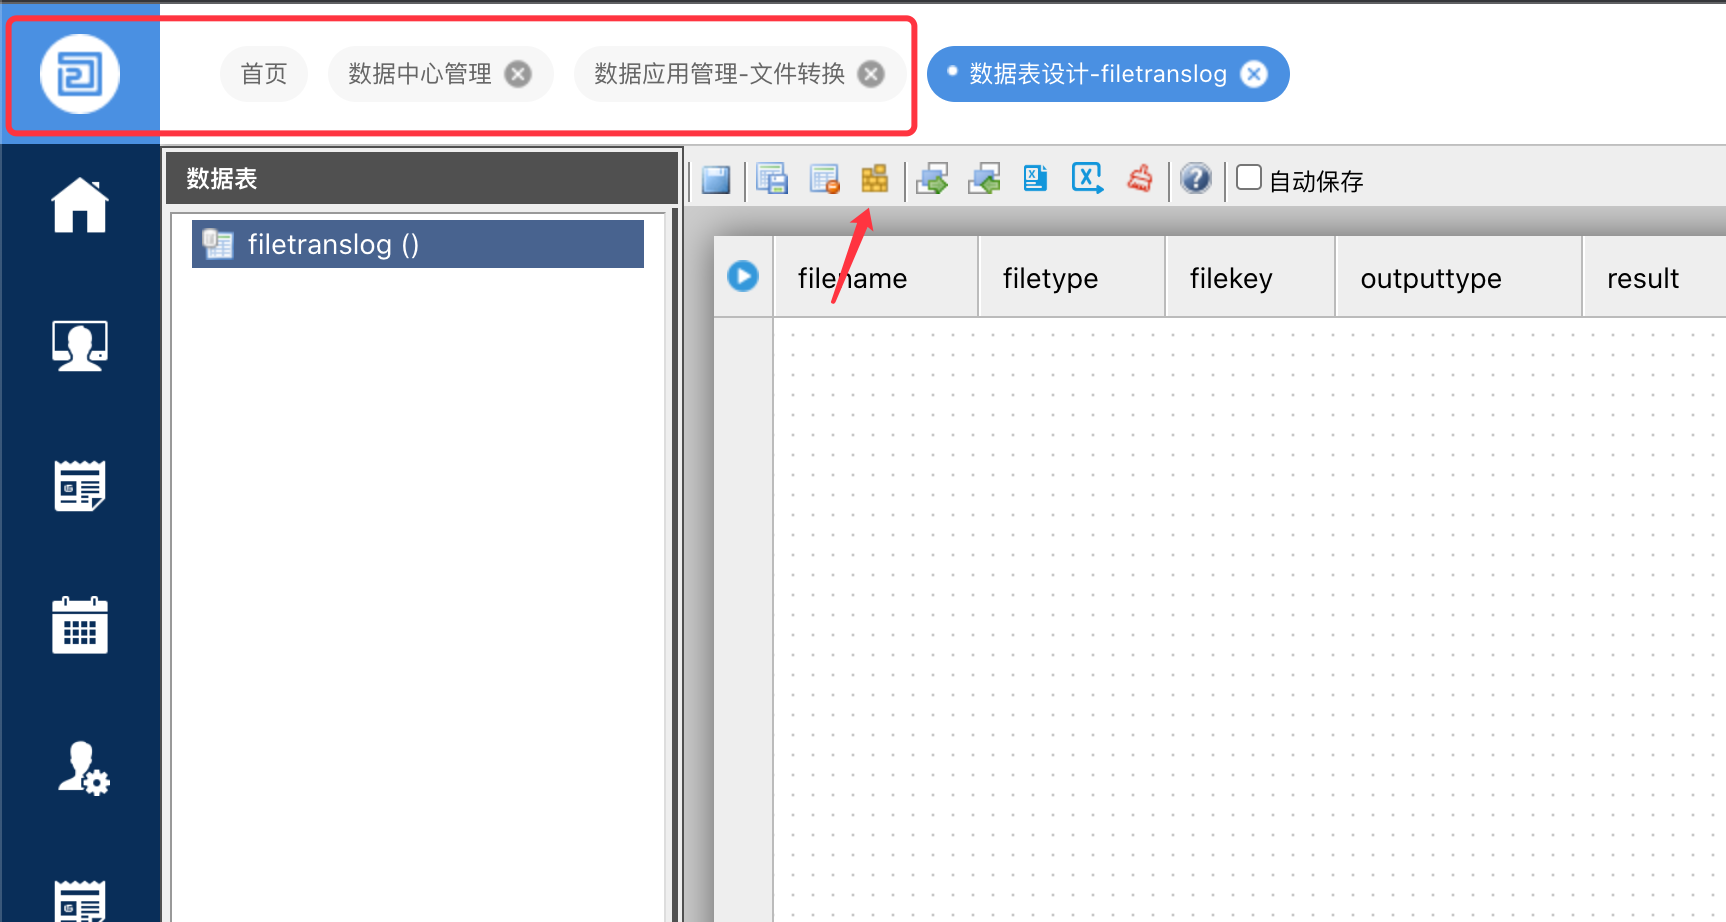Click the orange brick blocks toolbar icon
This screenshot has height=922, width=1726.
tap(874, 179)
